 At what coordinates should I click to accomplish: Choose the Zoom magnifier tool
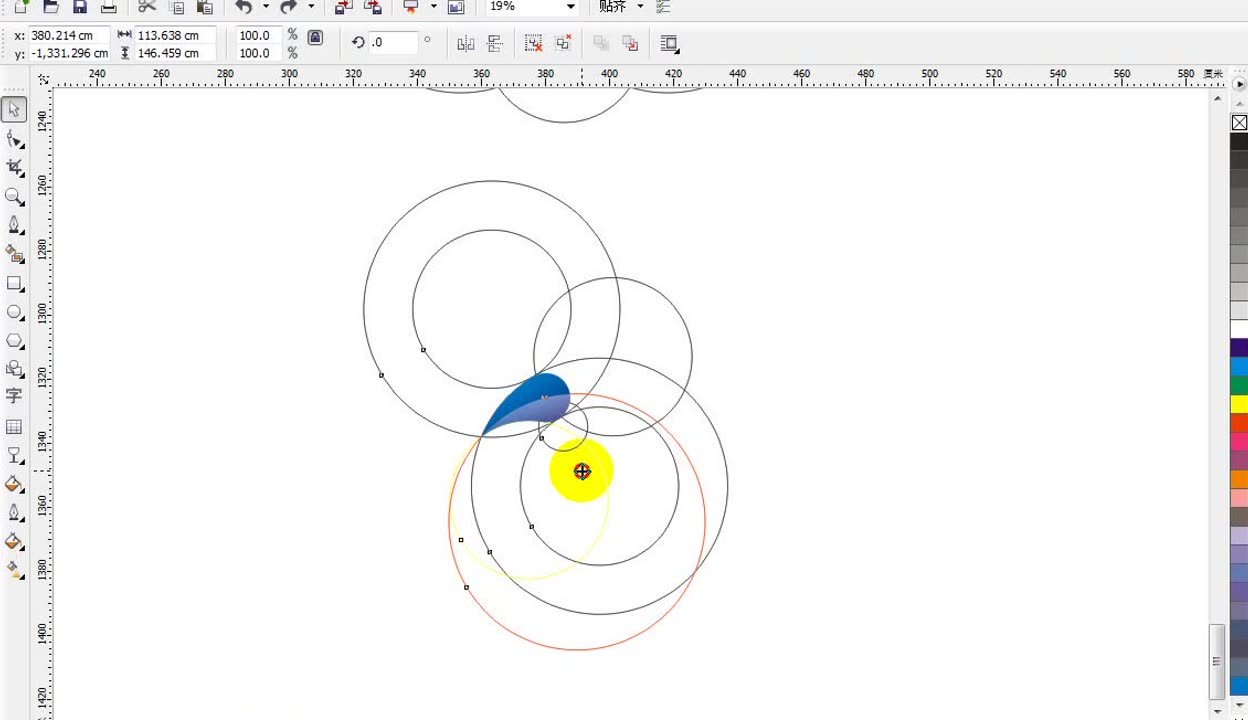[x=14, y=196]
